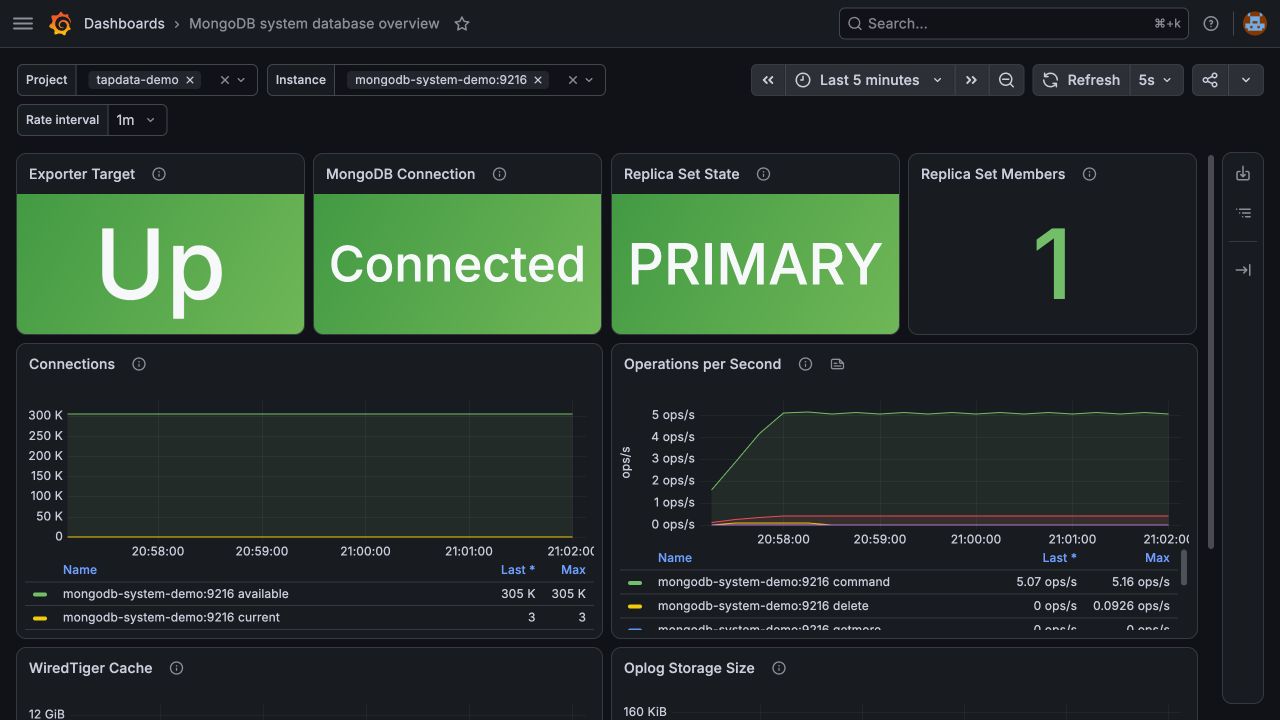
Task: Show info for WiredTiger Cache panel
Action: 176,668
